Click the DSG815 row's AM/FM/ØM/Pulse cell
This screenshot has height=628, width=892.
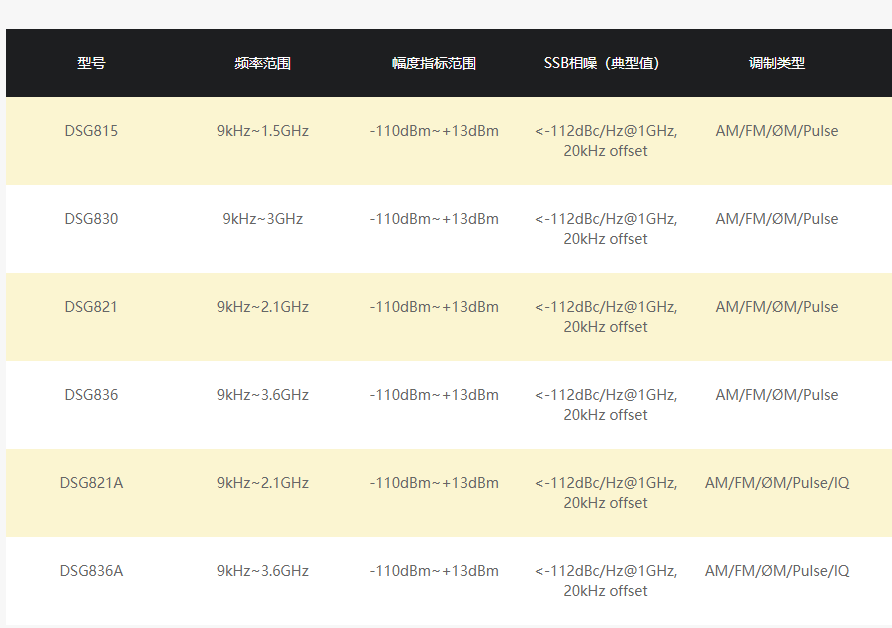[777, 131]
